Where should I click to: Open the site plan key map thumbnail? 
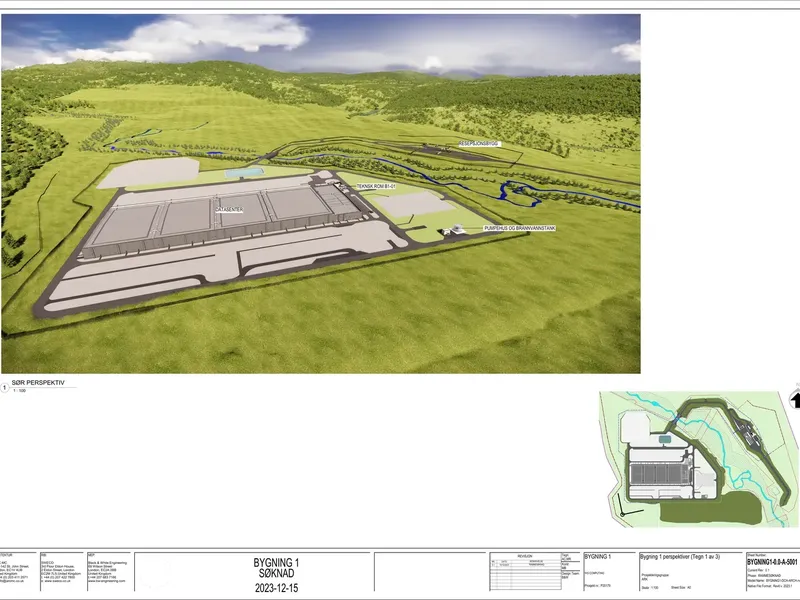(698, 459)
